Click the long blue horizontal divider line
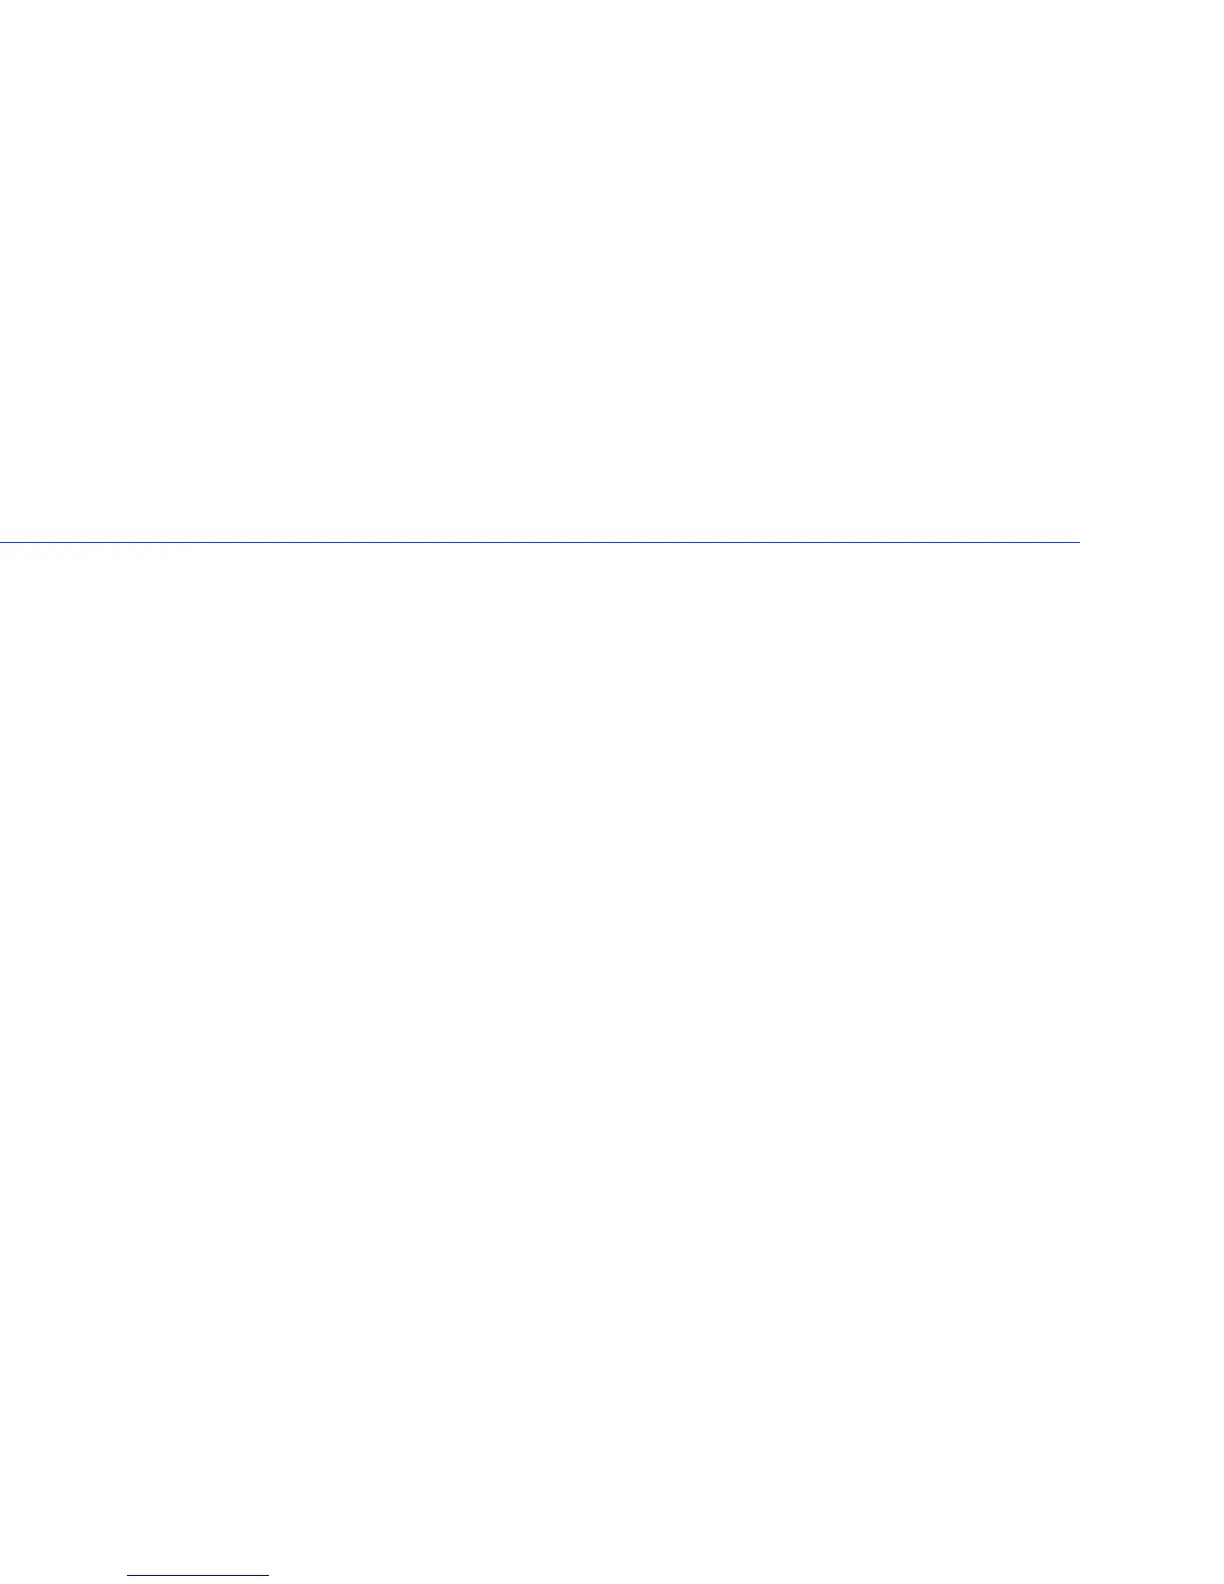 pyautogui.click(x=540, y=542)
